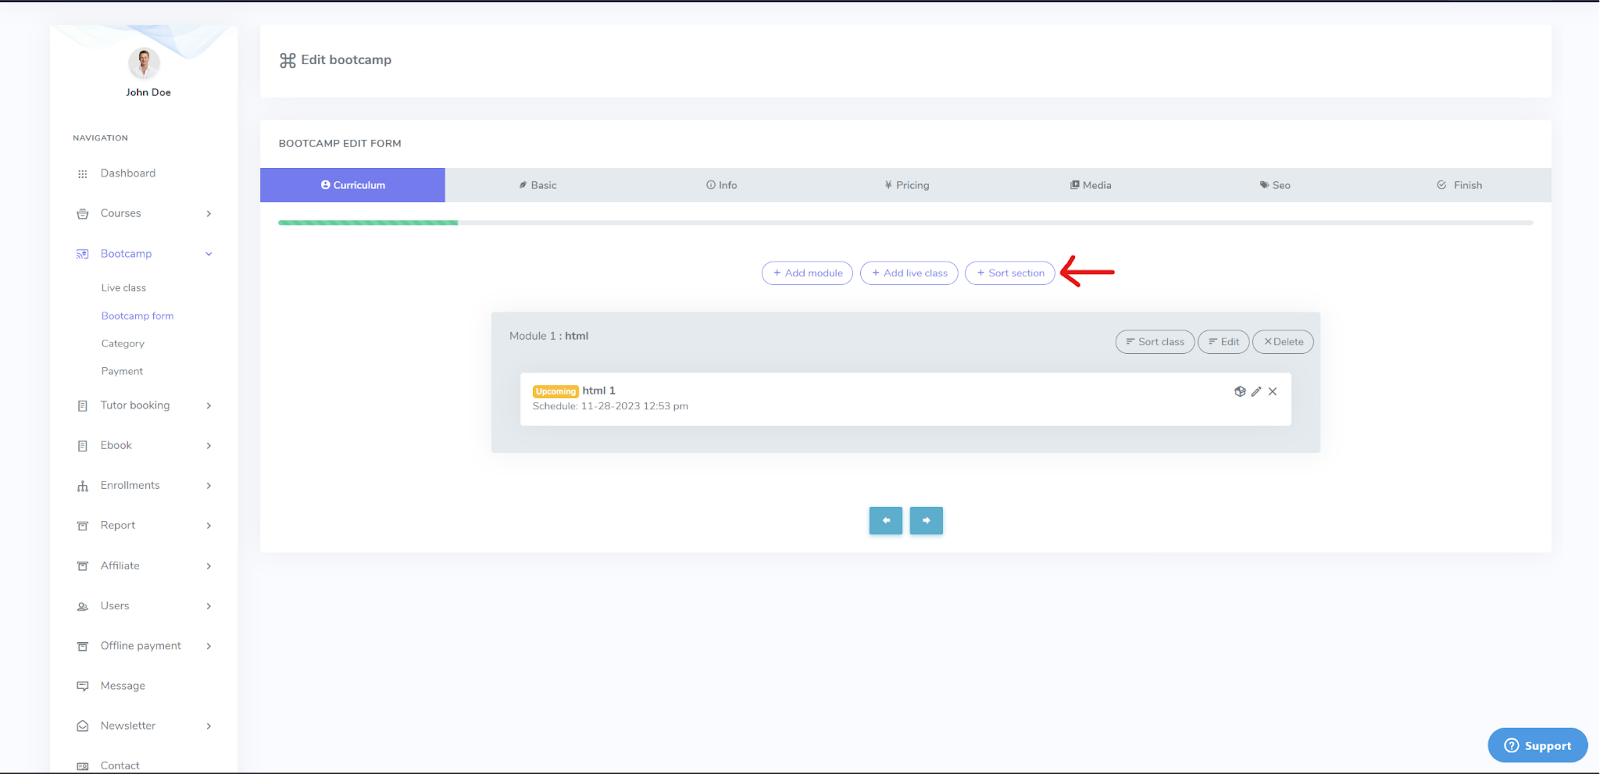Open the Support chat button
The image size is (1600, 774).
pos(1537,746)
